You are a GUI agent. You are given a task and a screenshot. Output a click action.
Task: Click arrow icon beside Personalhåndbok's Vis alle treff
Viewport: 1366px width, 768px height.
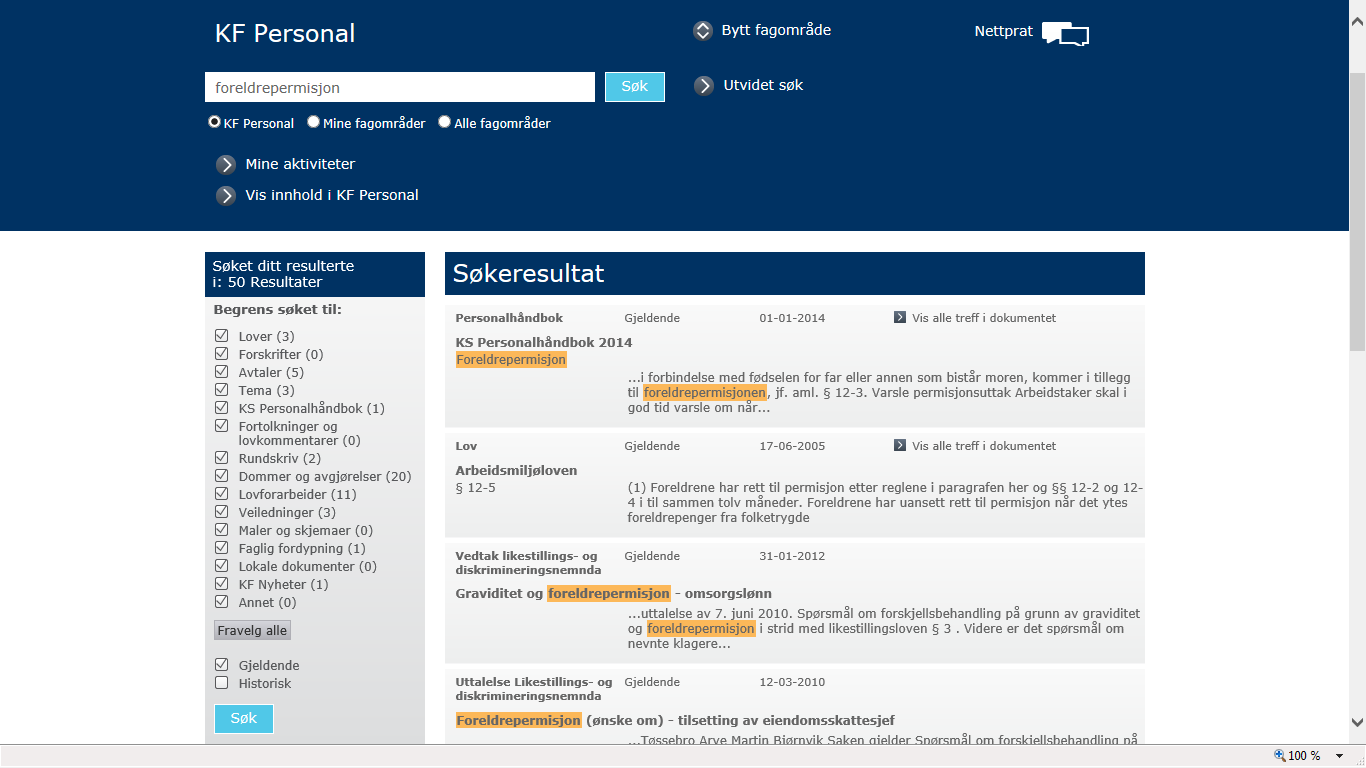[x=900, y=318]
